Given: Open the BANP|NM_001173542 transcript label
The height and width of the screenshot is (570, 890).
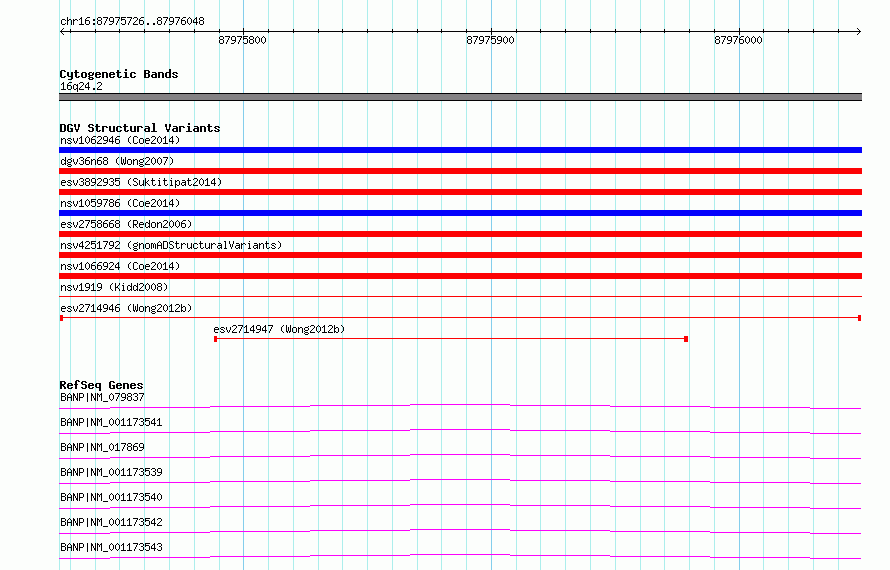Looking at the screenshot, I should pos(111,522).
